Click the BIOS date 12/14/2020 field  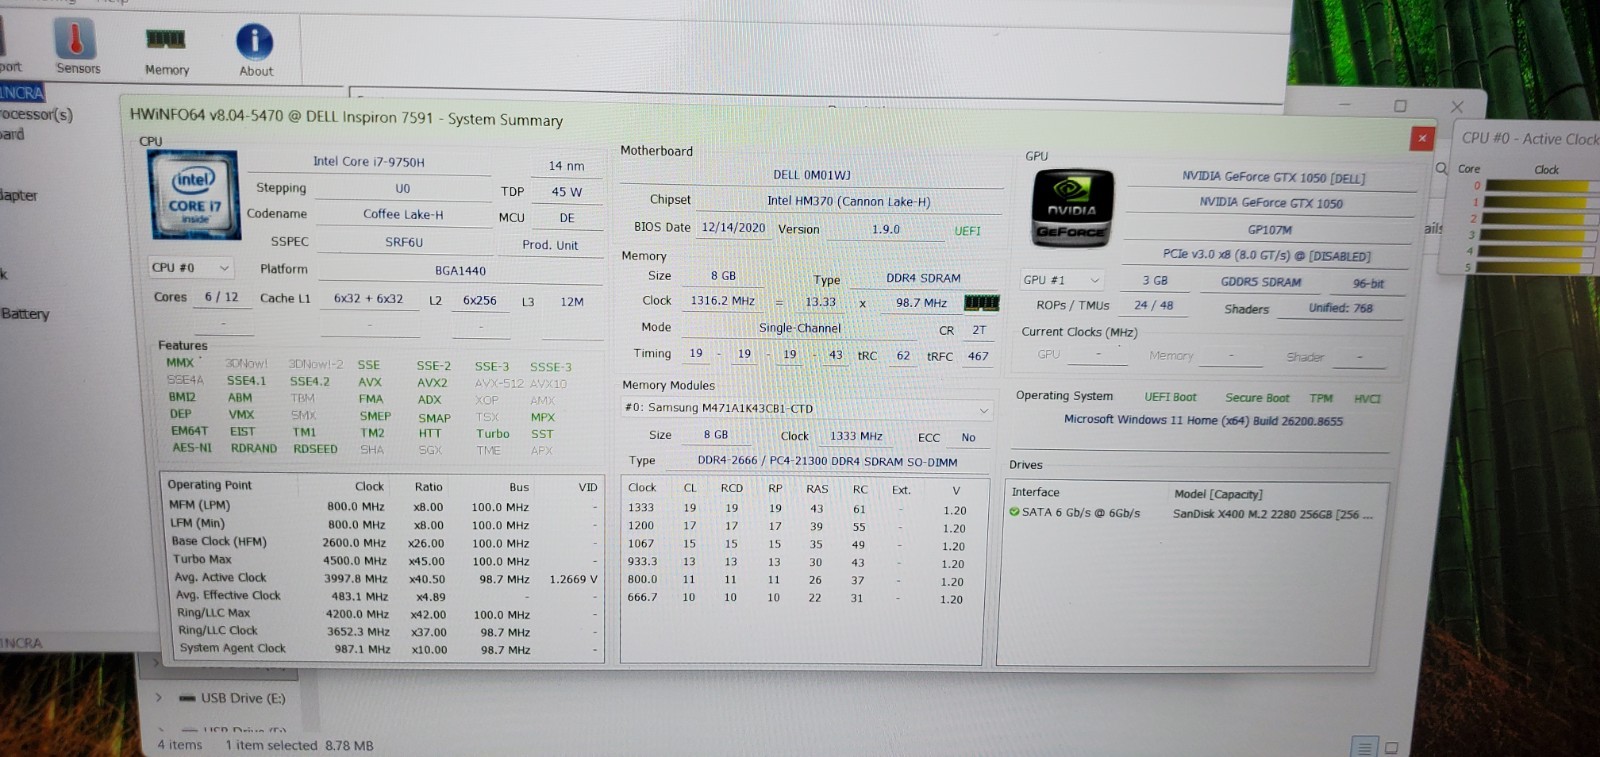click(733, 228)
